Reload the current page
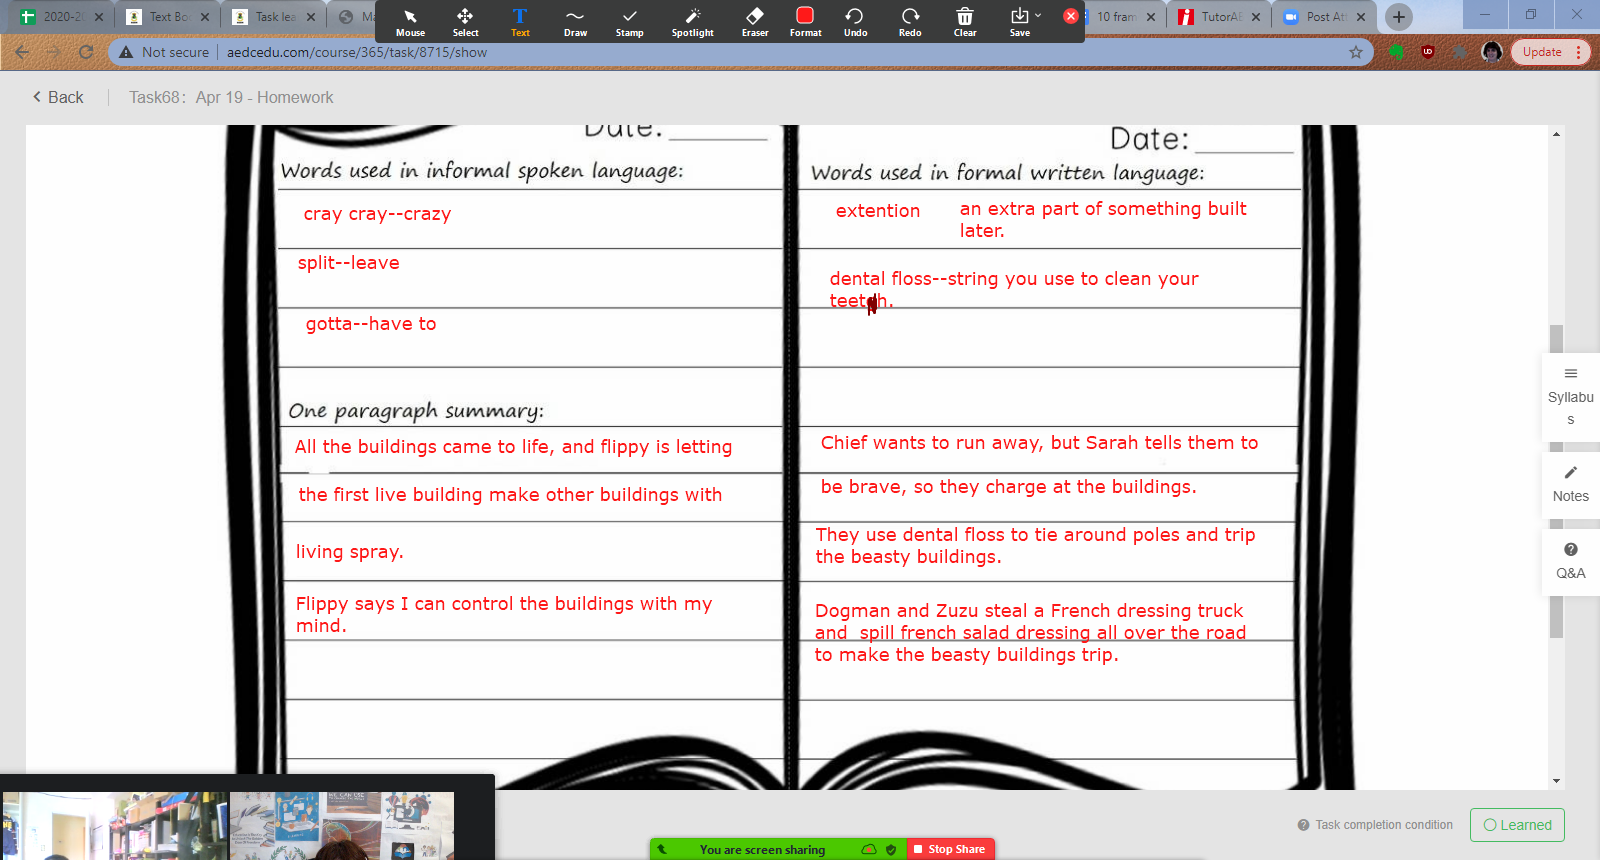The image size is (1600, 860). point(86,52)
